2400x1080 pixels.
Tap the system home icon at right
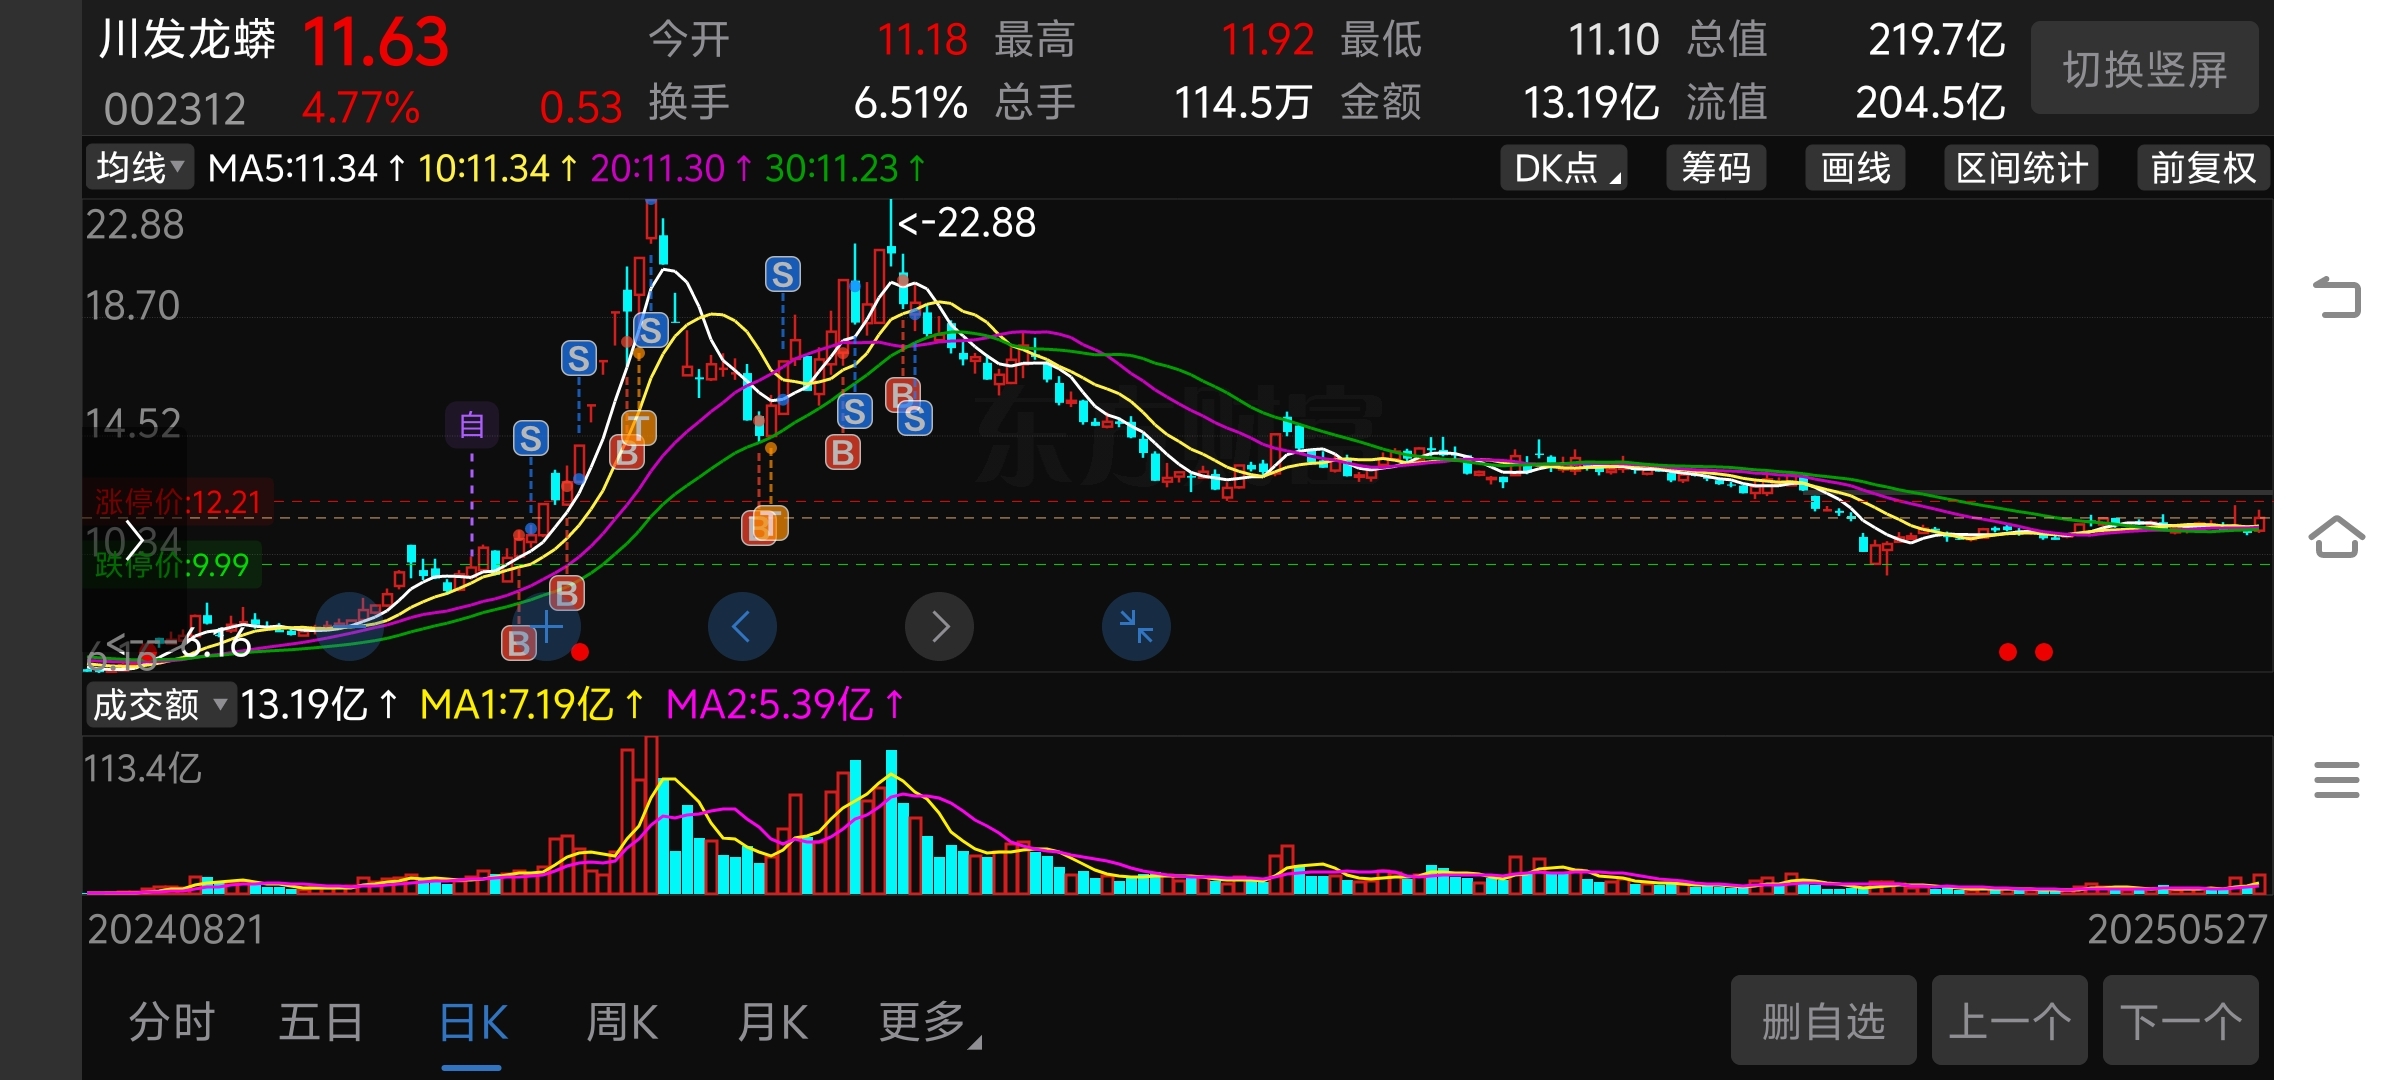coord(2337,537)
